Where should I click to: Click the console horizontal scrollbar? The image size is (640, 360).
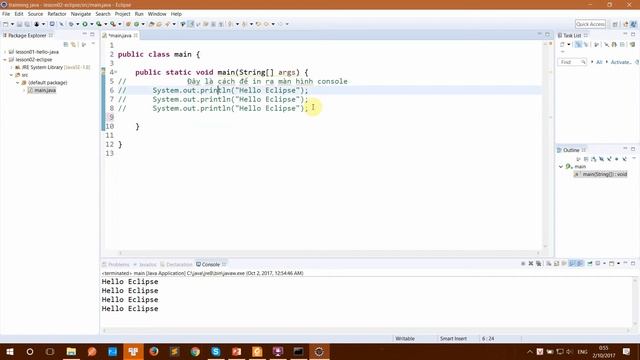tap(366, 331)
